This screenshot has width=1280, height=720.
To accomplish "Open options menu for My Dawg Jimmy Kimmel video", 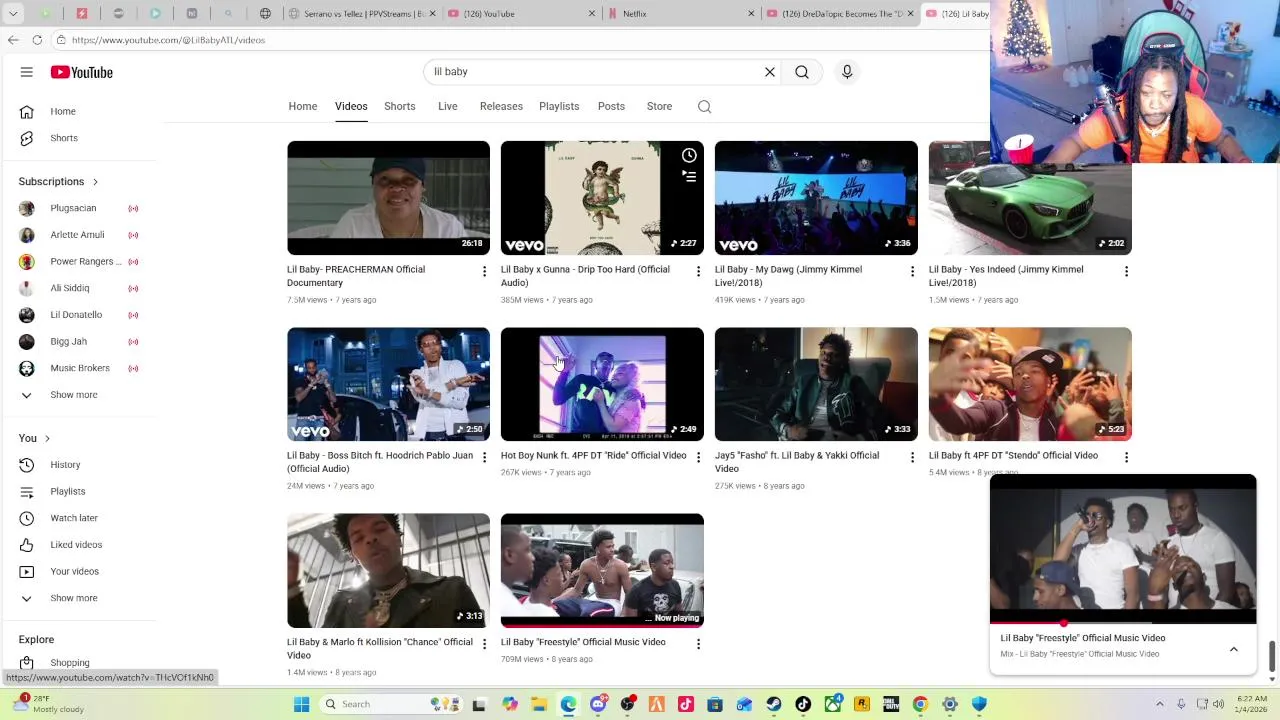I will click(x=912, y=272).
